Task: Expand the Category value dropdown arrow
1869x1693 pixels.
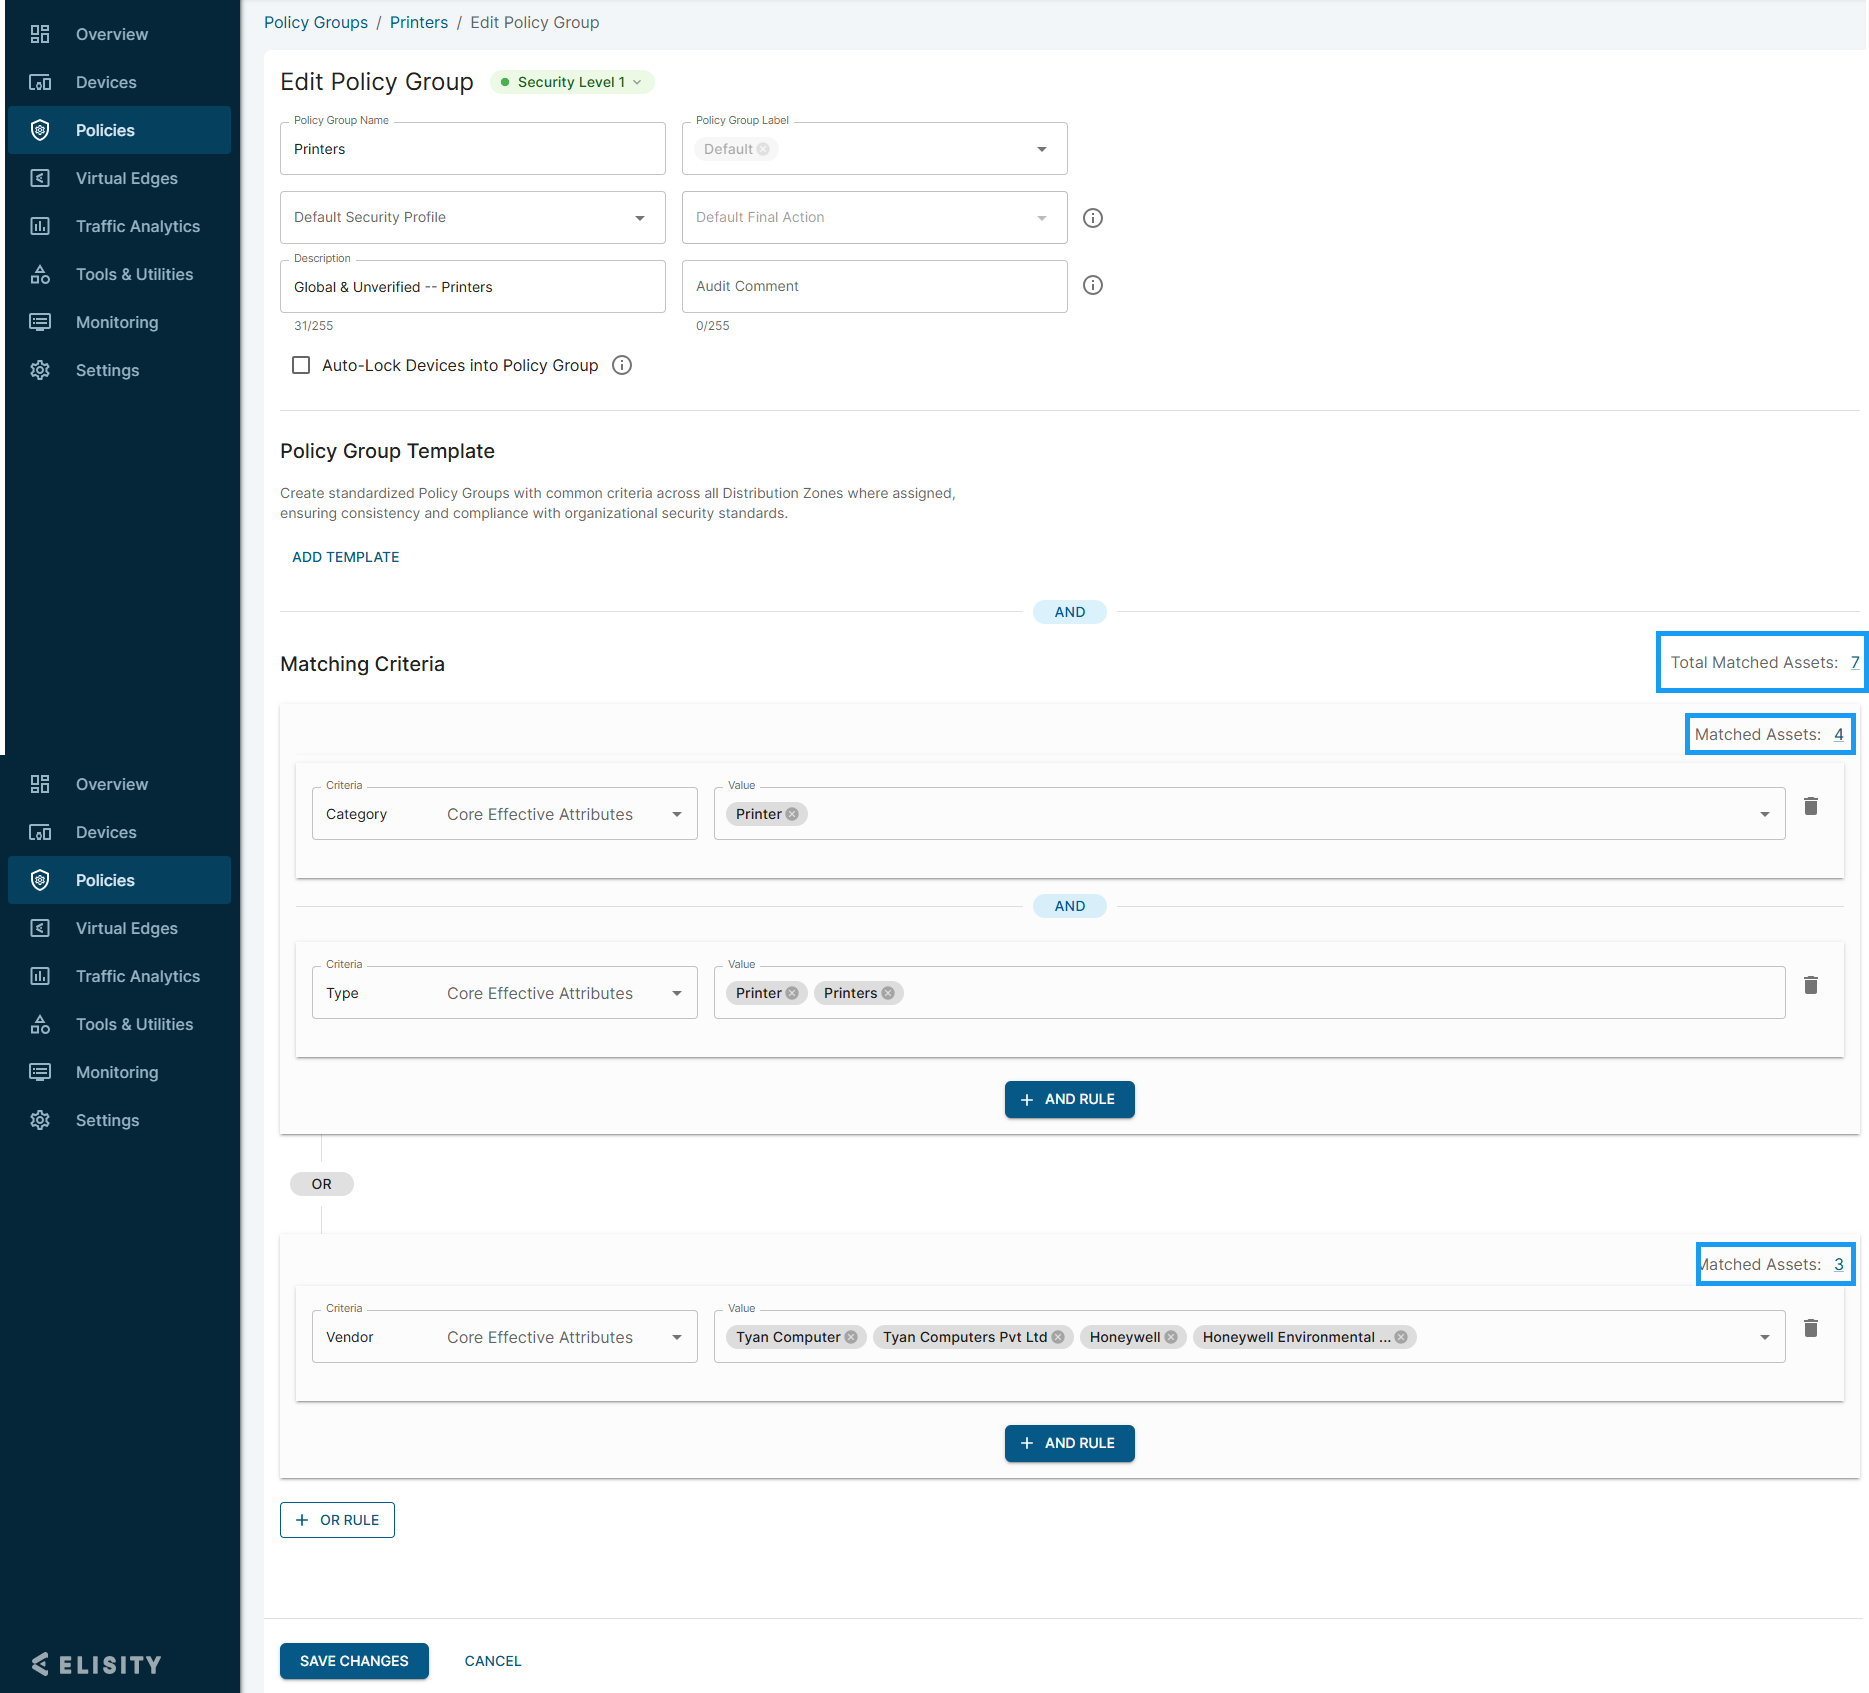Action: (x=1765, y=814)
